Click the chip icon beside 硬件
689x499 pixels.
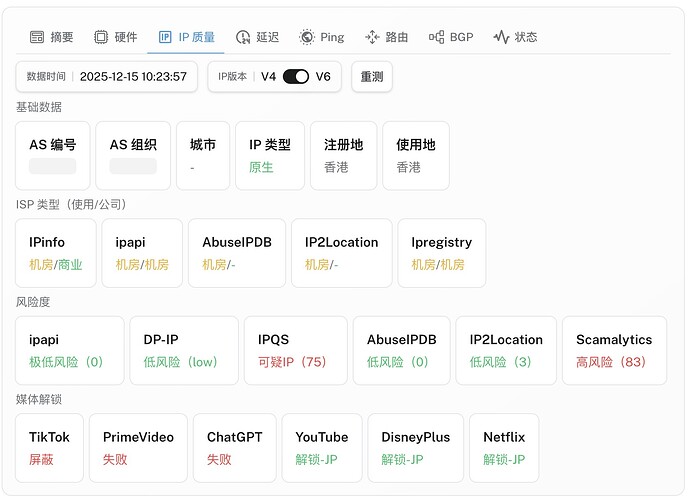tap(101, 37)
